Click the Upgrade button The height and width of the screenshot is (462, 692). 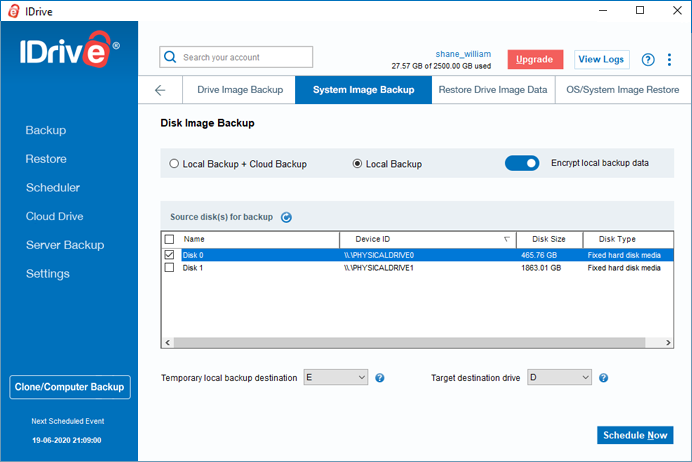[x=535, y=60]
